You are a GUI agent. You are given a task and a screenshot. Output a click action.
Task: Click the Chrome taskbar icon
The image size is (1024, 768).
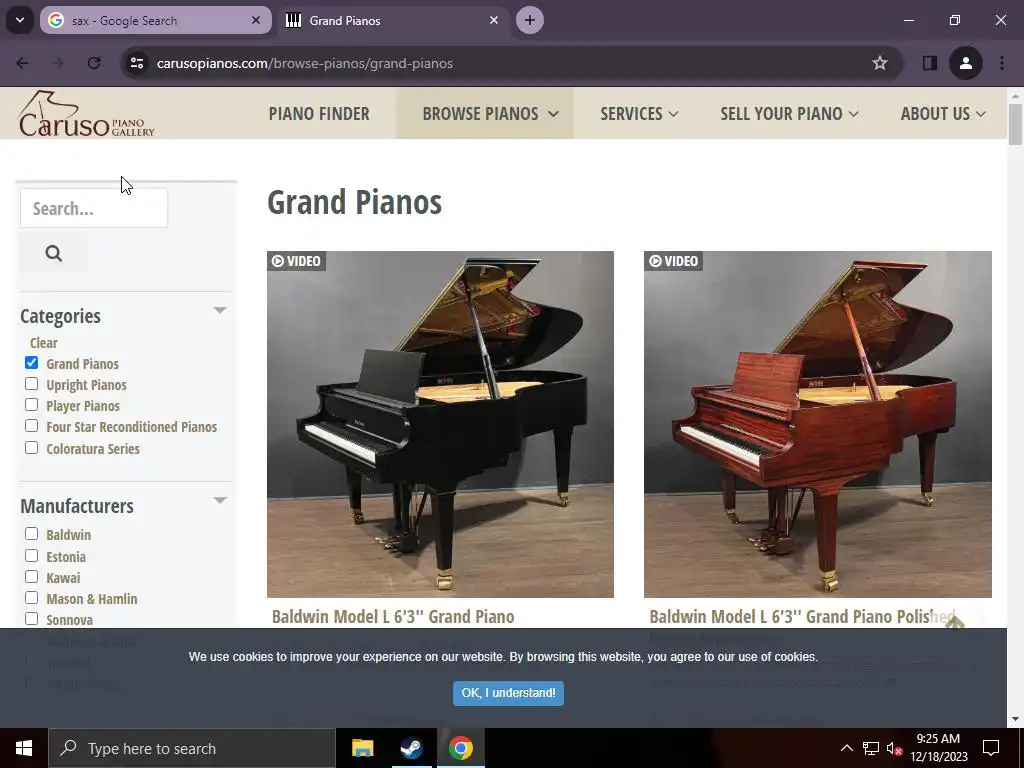460,748
